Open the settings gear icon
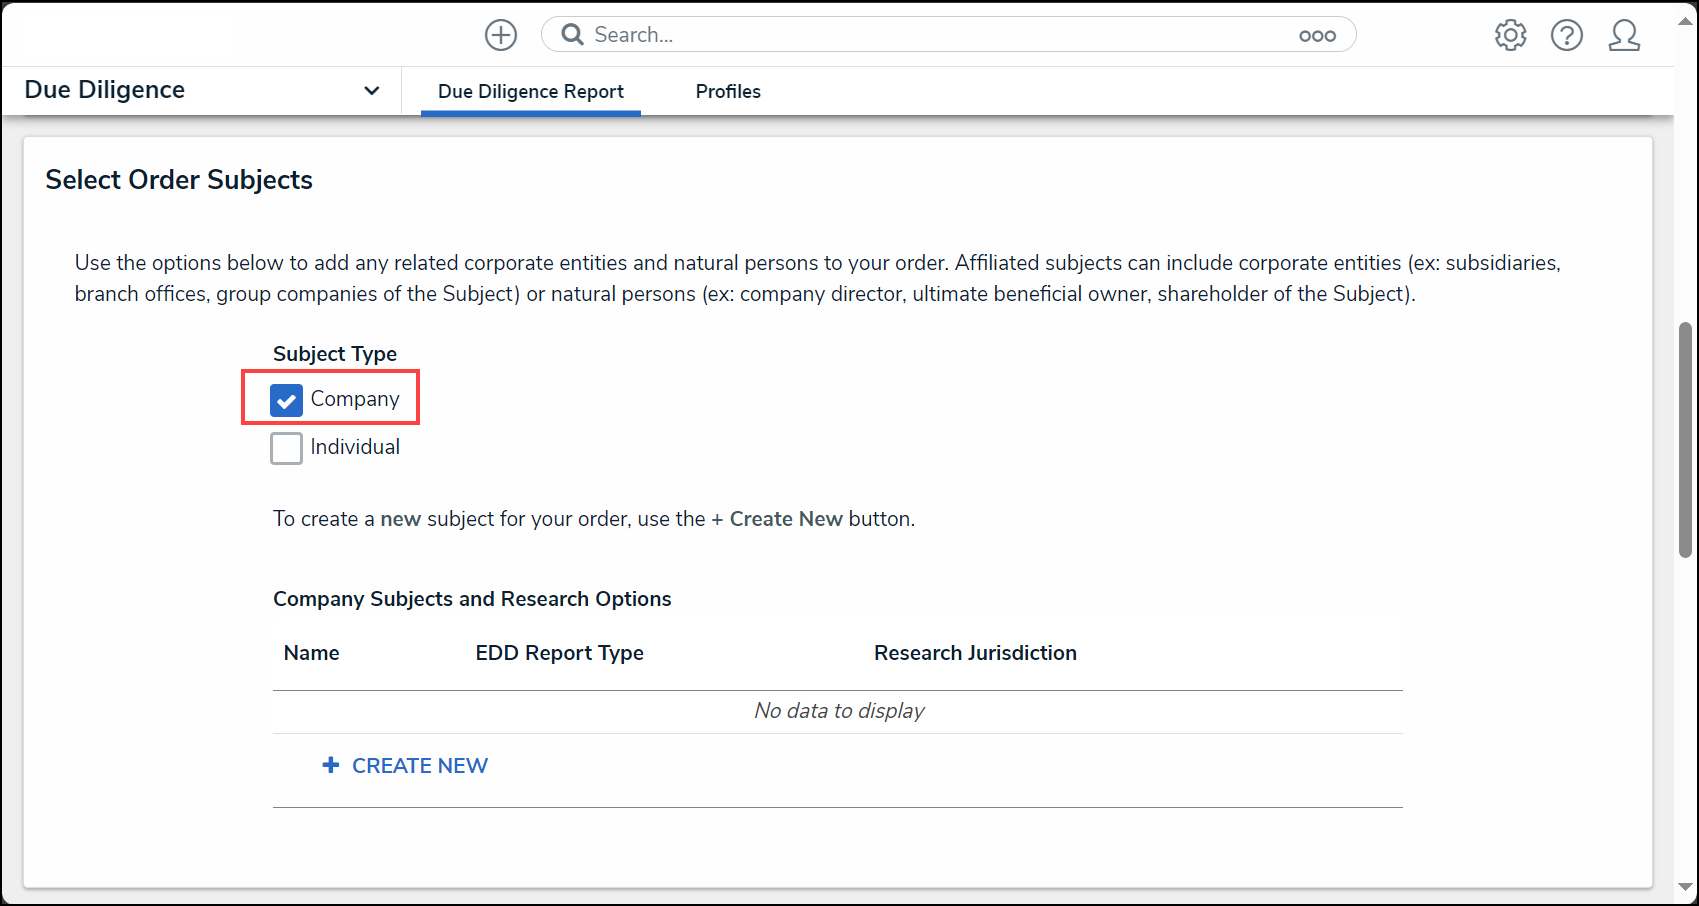Screen dimensions: 1699x906 [x=1510, y=35]
